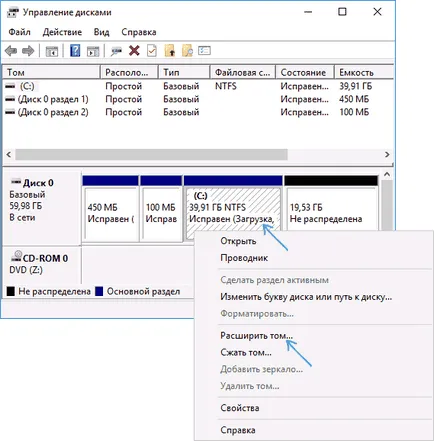Viewport: 434px width, 441px height.
Task: Click the disk pane scroll up arrow
Action: tap(387, 174)
